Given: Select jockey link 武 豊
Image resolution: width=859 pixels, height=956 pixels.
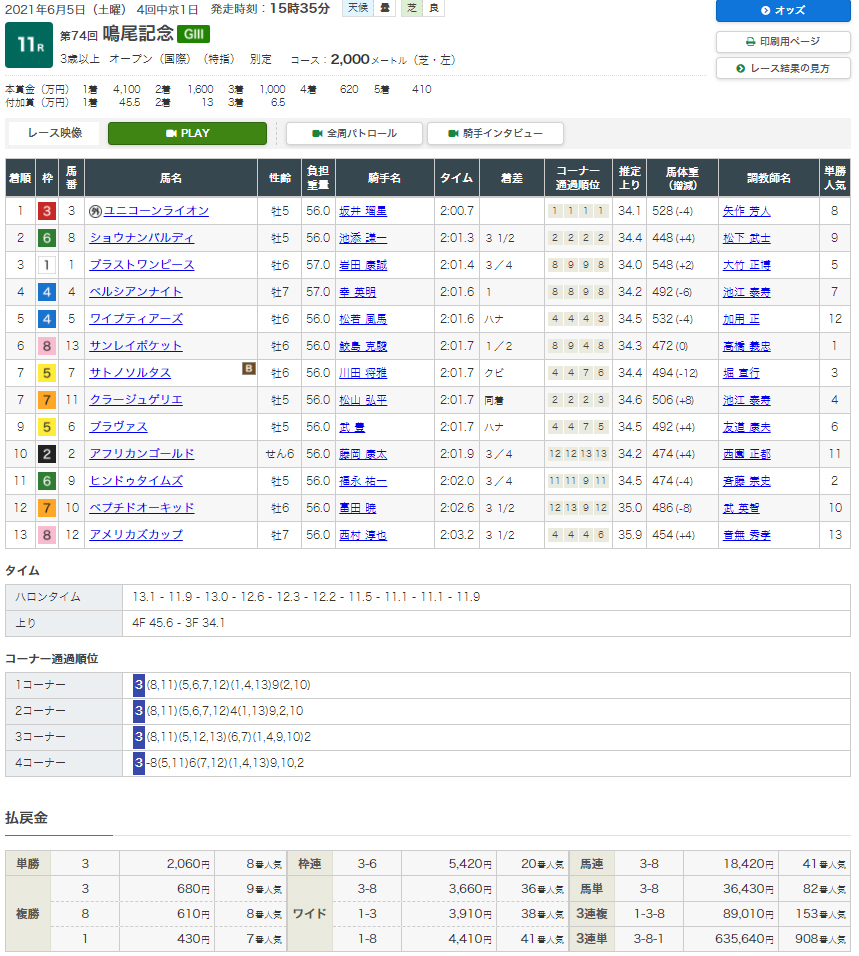Looking at the screenshot, I should (354, 427).
